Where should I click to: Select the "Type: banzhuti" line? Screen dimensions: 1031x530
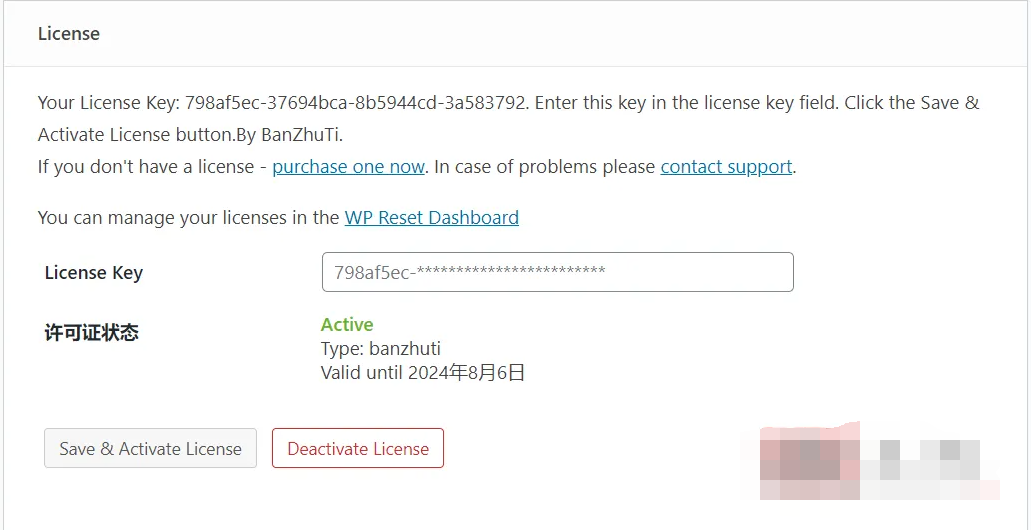pos(381,349)
